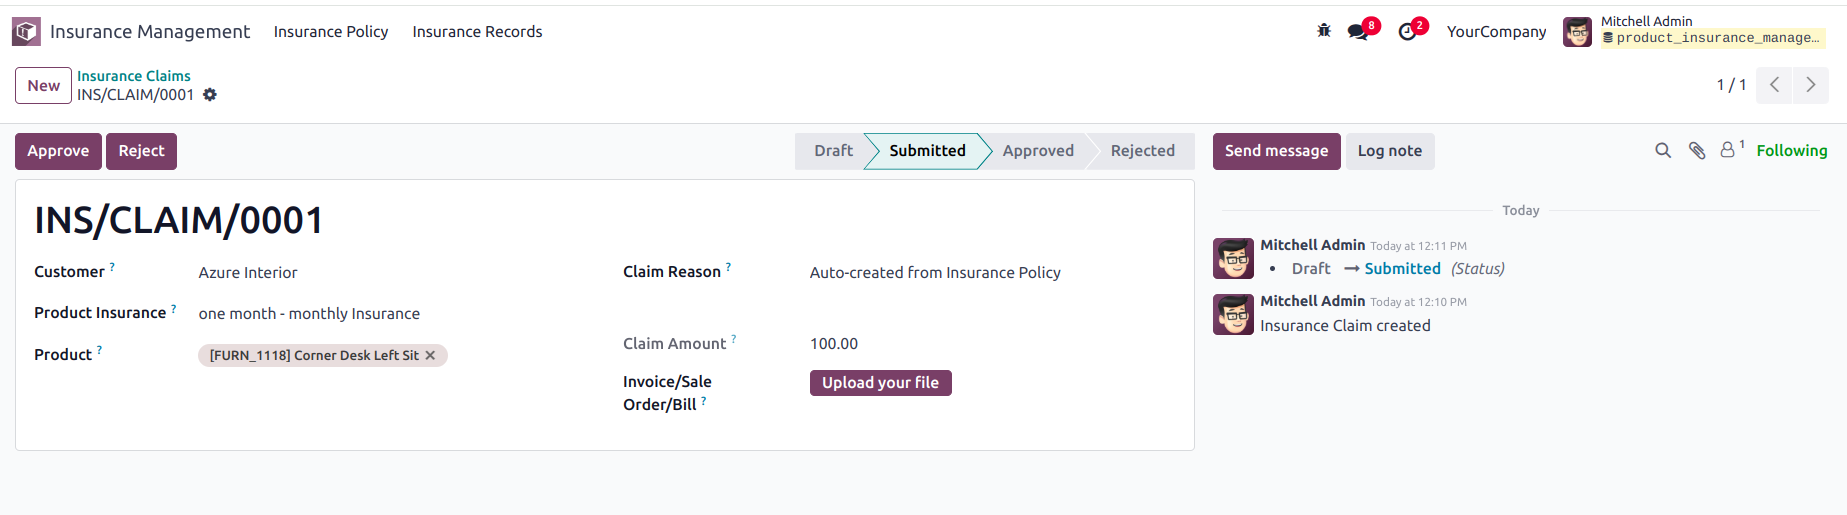Viewport: 1847px width, 515px height.
Task: Search chatter messages with magnifier icon
Action: coord(1663,151)
